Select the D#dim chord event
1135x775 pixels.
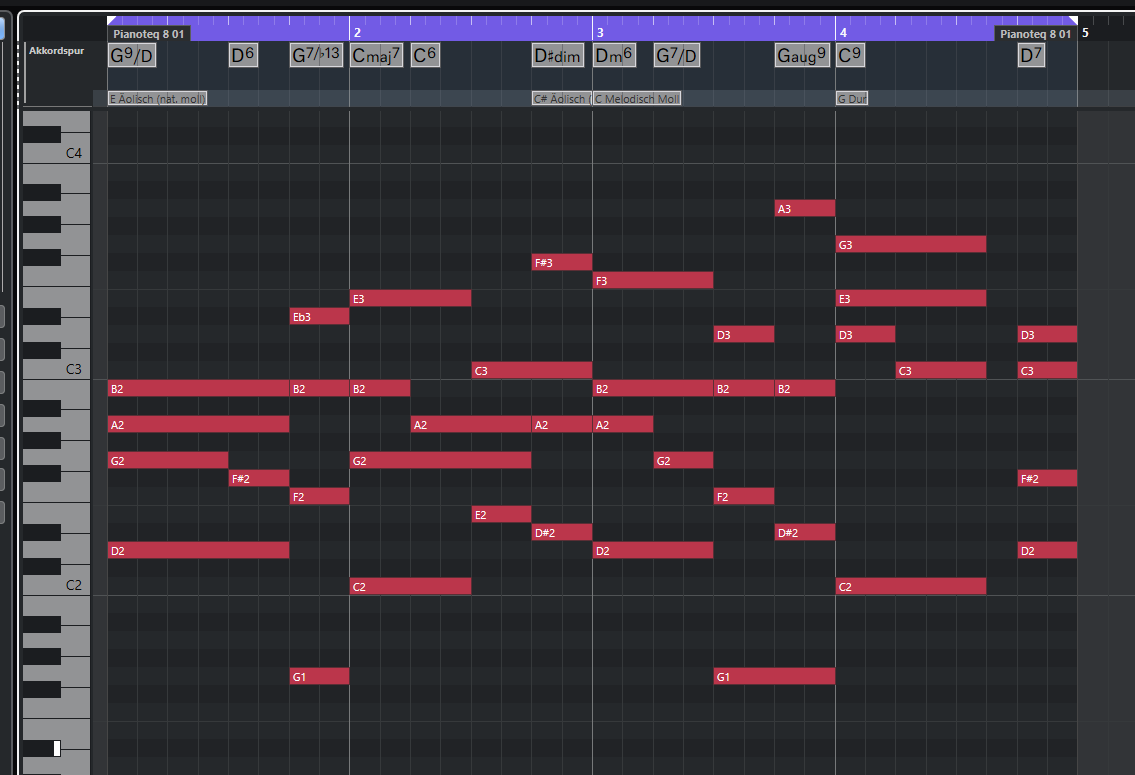557,56
